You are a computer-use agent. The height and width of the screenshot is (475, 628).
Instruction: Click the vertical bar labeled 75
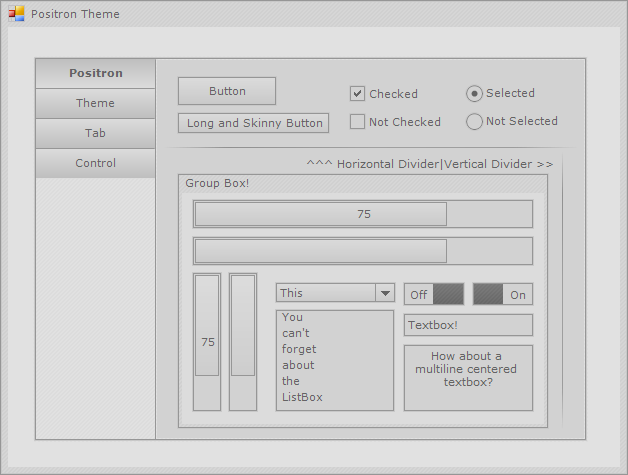(x=207, y=341)
